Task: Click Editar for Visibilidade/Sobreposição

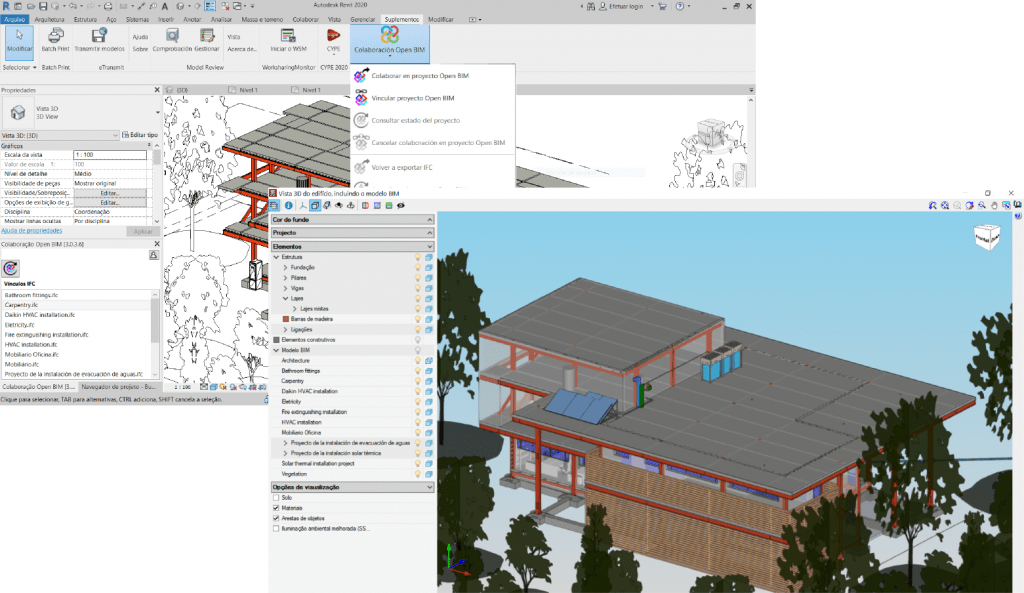Action: coord(110,193)
